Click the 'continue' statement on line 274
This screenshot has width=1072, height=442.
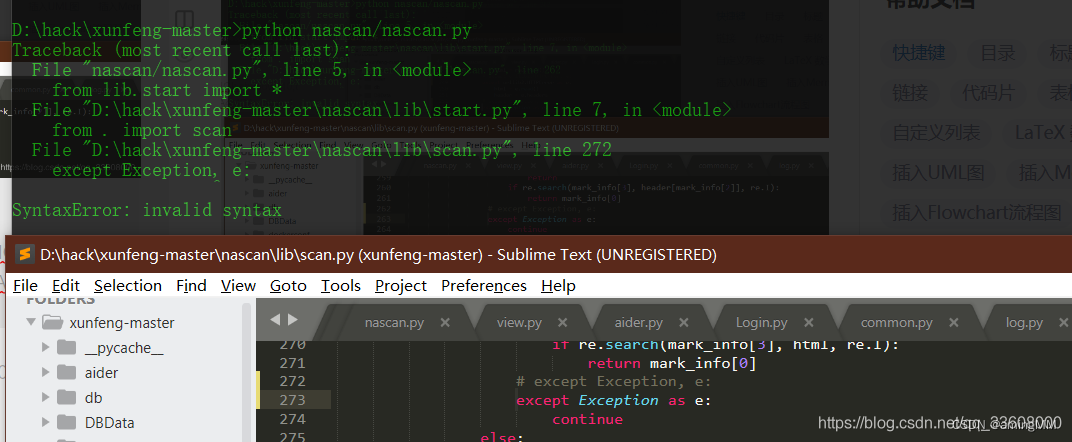coord(587,419)
